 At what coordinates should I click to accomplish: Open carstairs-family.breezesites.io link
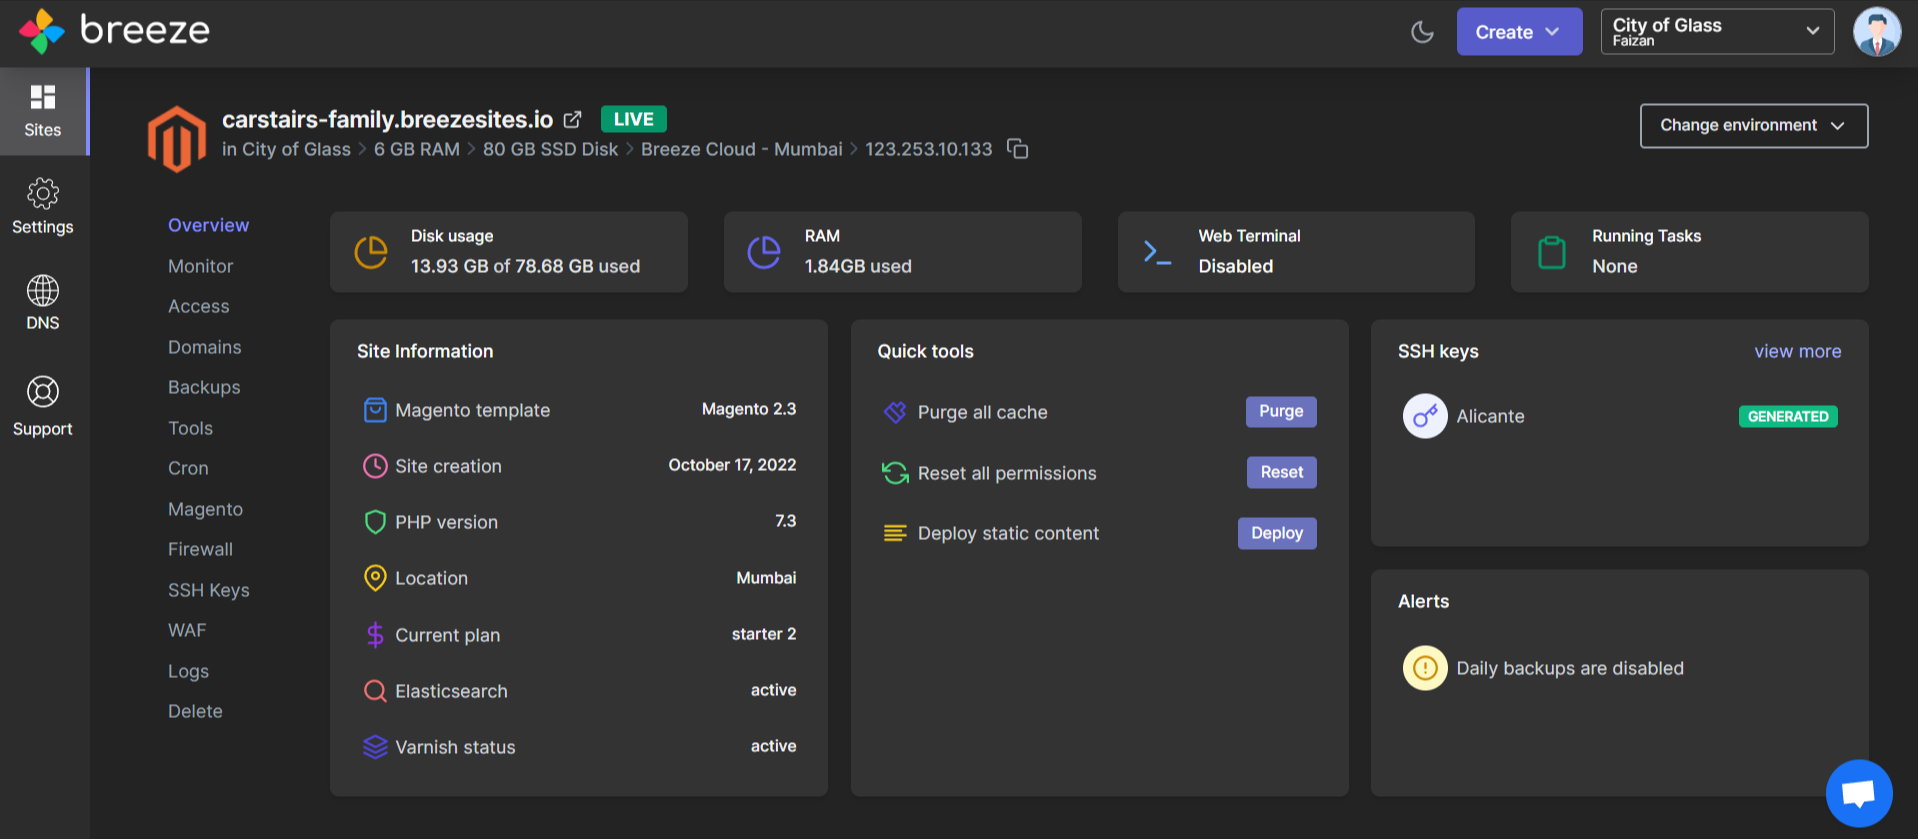[x=387, y=120]
